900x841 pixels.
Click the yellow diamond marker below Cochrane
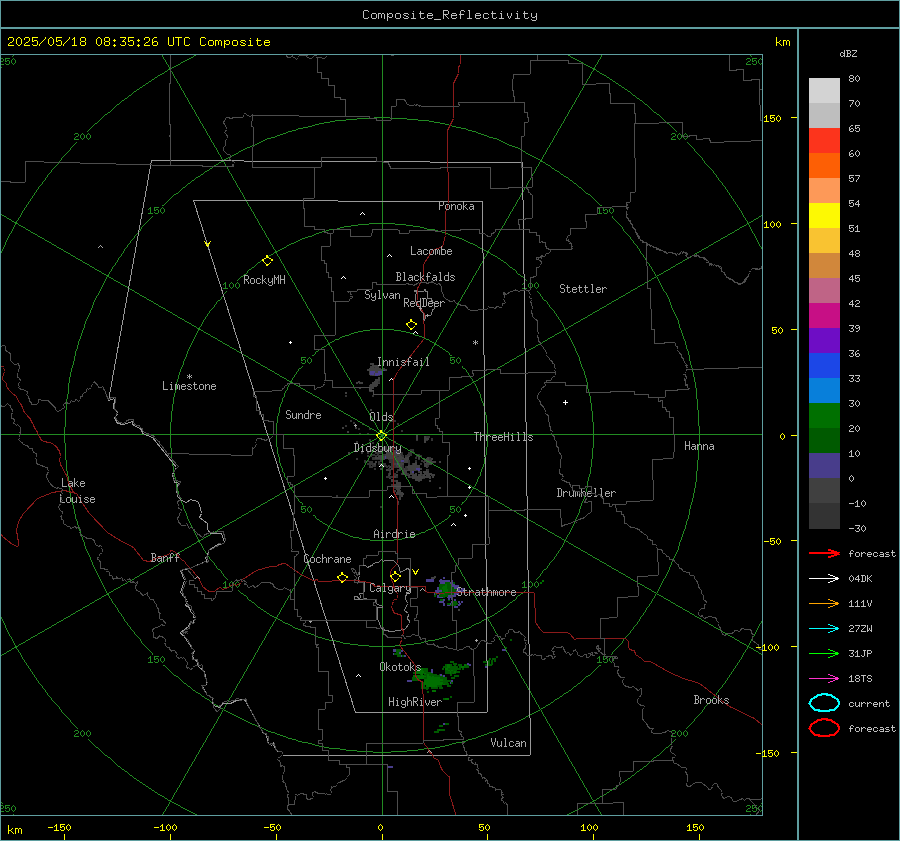[343, 577]
